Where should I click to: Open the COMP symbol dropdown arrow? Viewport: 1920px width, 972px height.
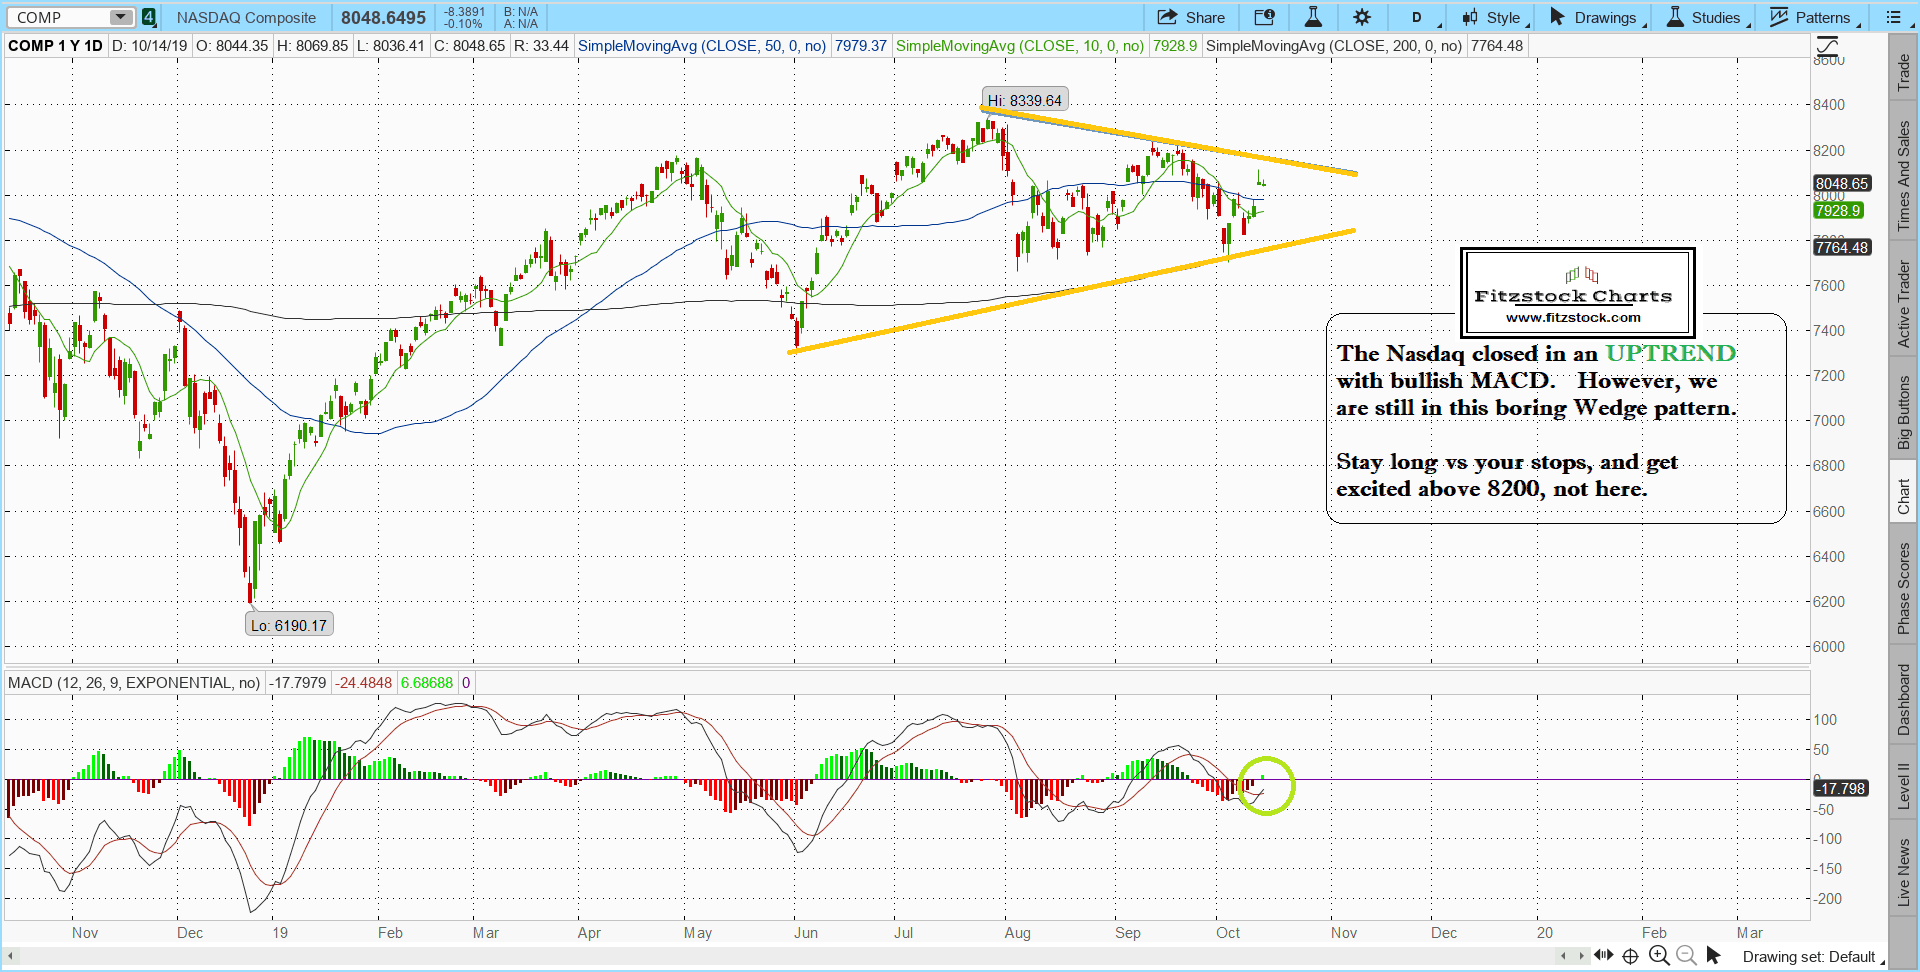coord(120,17)
